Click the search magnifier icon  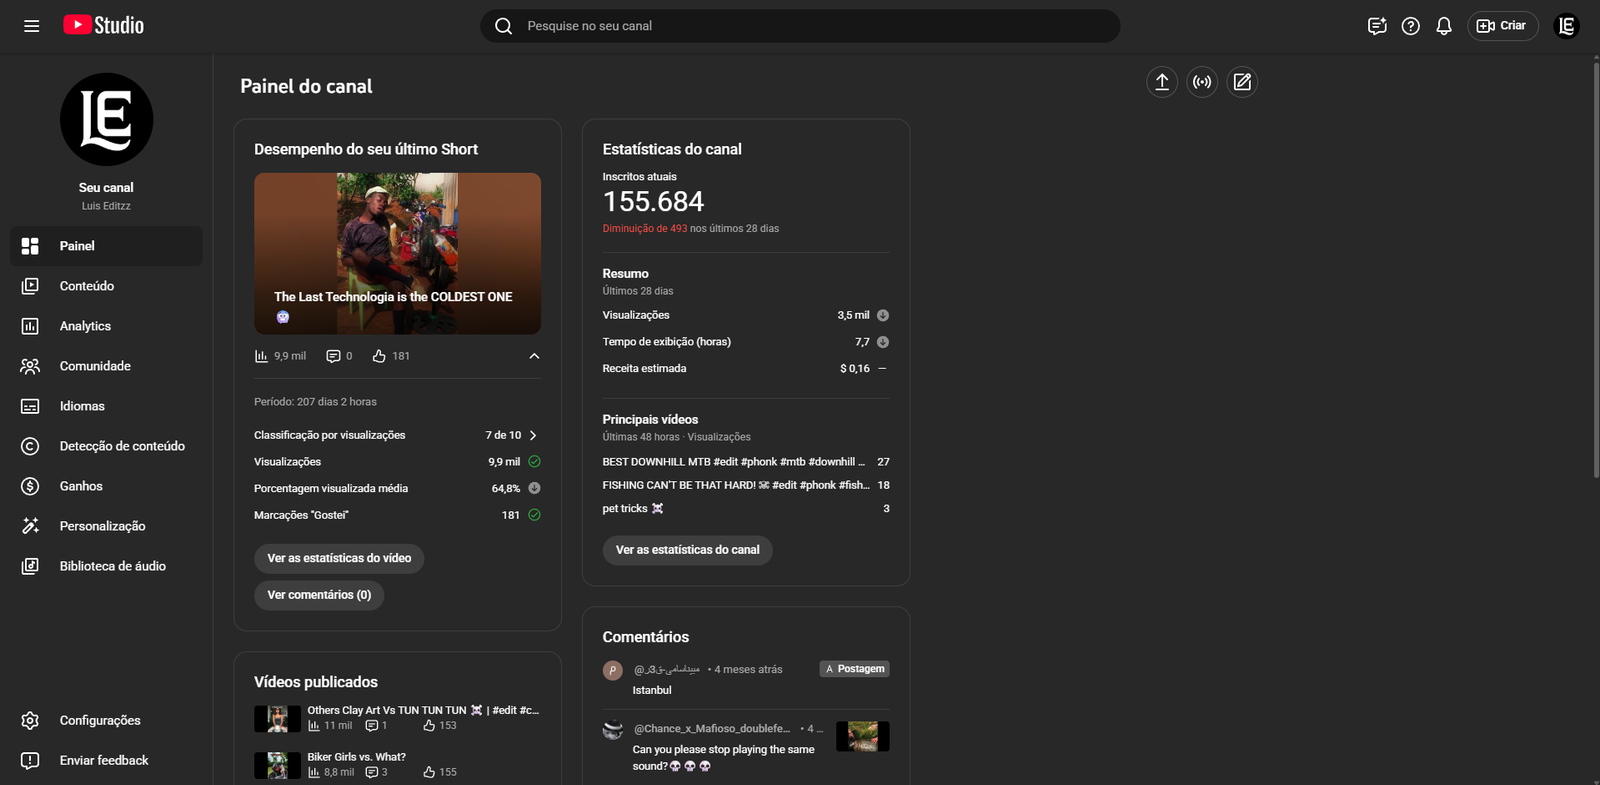504,26
